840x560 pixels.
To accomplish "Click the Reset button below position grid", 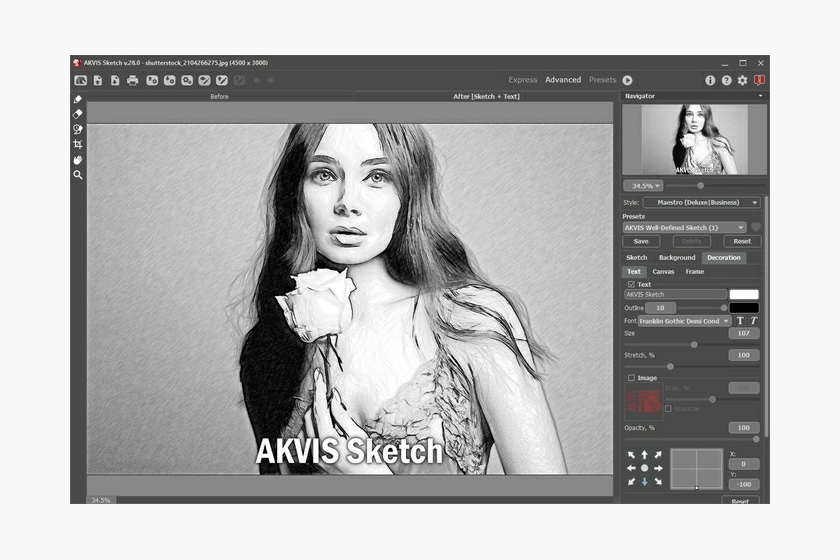I will click(740, 501).
